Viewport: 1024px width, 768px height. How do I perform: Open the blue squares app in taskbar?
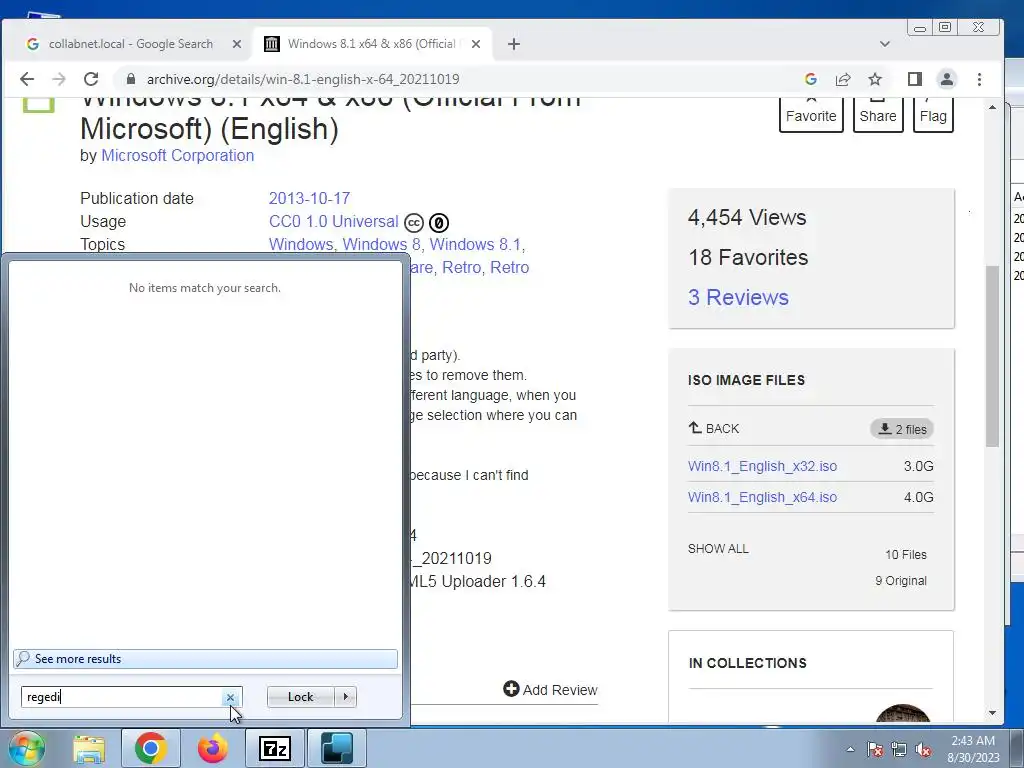[x=337, y=748]
